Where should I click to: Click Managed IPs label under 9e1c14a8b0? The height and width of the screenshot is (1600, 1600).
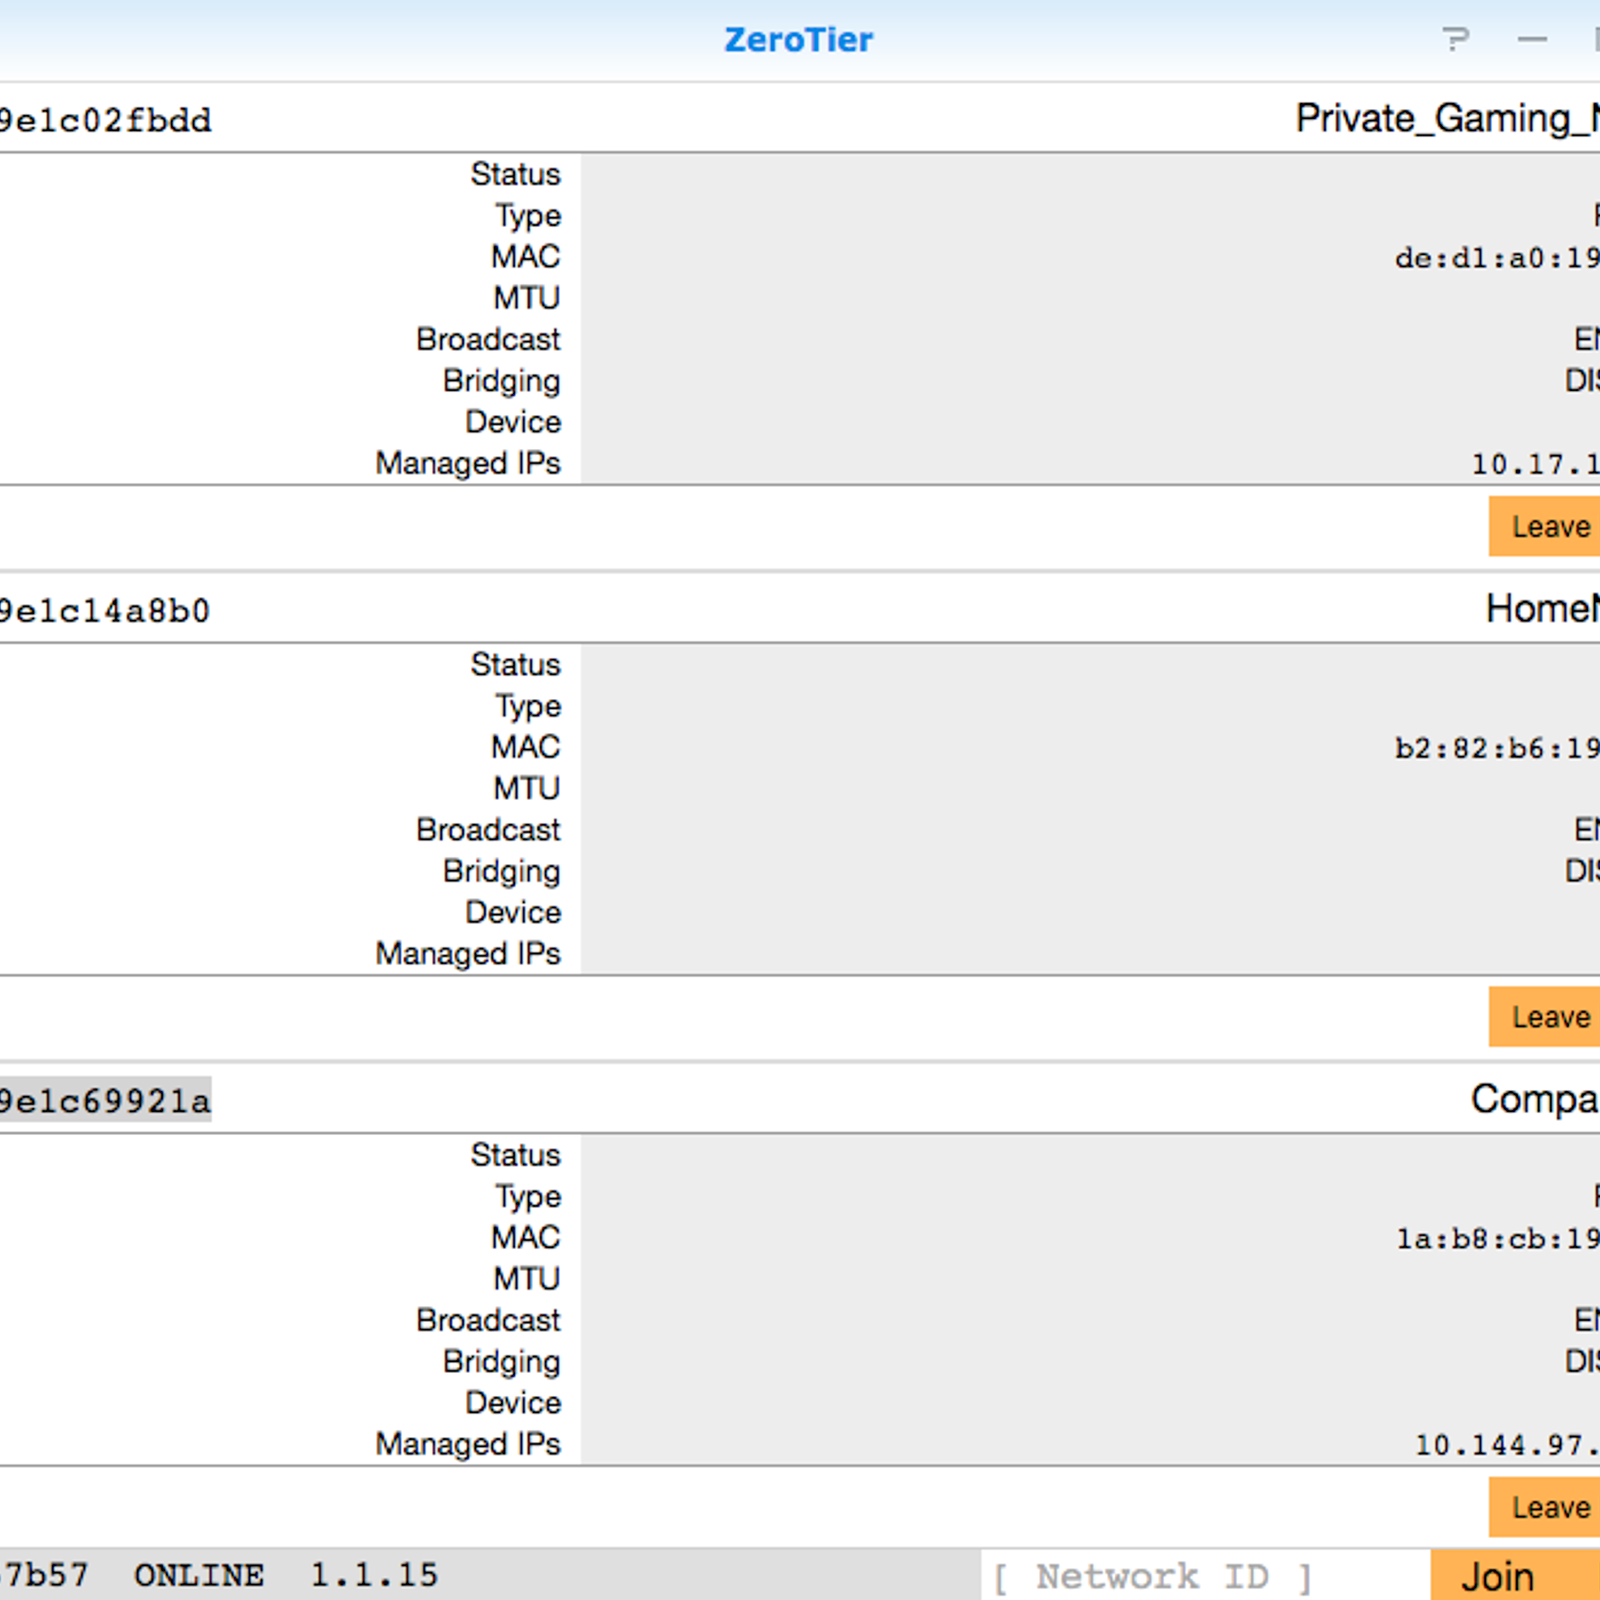tap(468, 954)
